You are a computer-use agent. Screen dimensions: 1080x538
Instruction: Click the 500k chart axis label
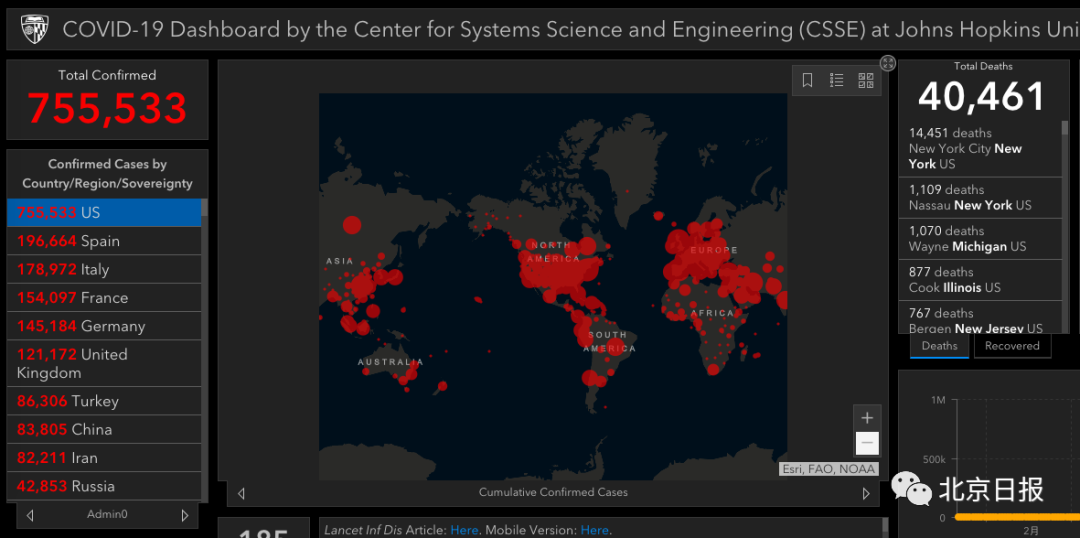pyautogui.click(x=933, y=459)
